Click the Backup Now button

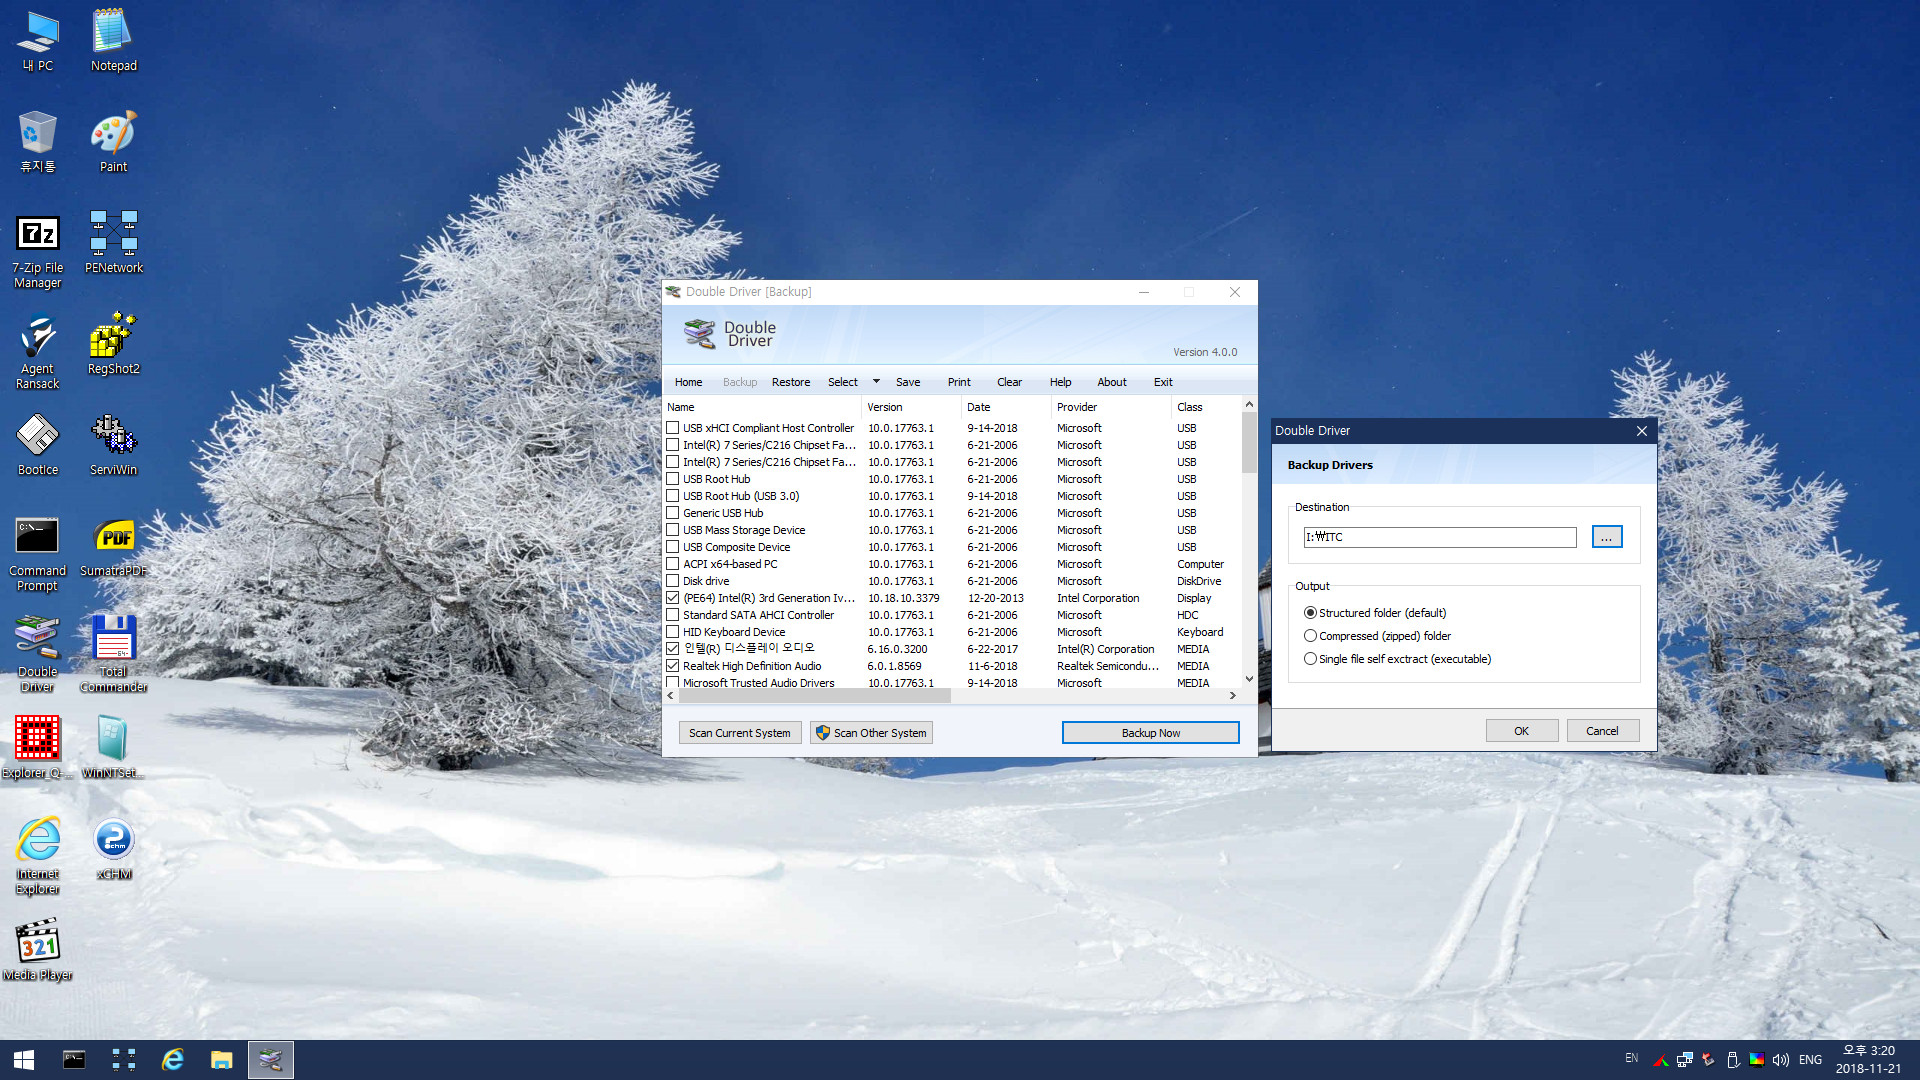(1150, 733)
